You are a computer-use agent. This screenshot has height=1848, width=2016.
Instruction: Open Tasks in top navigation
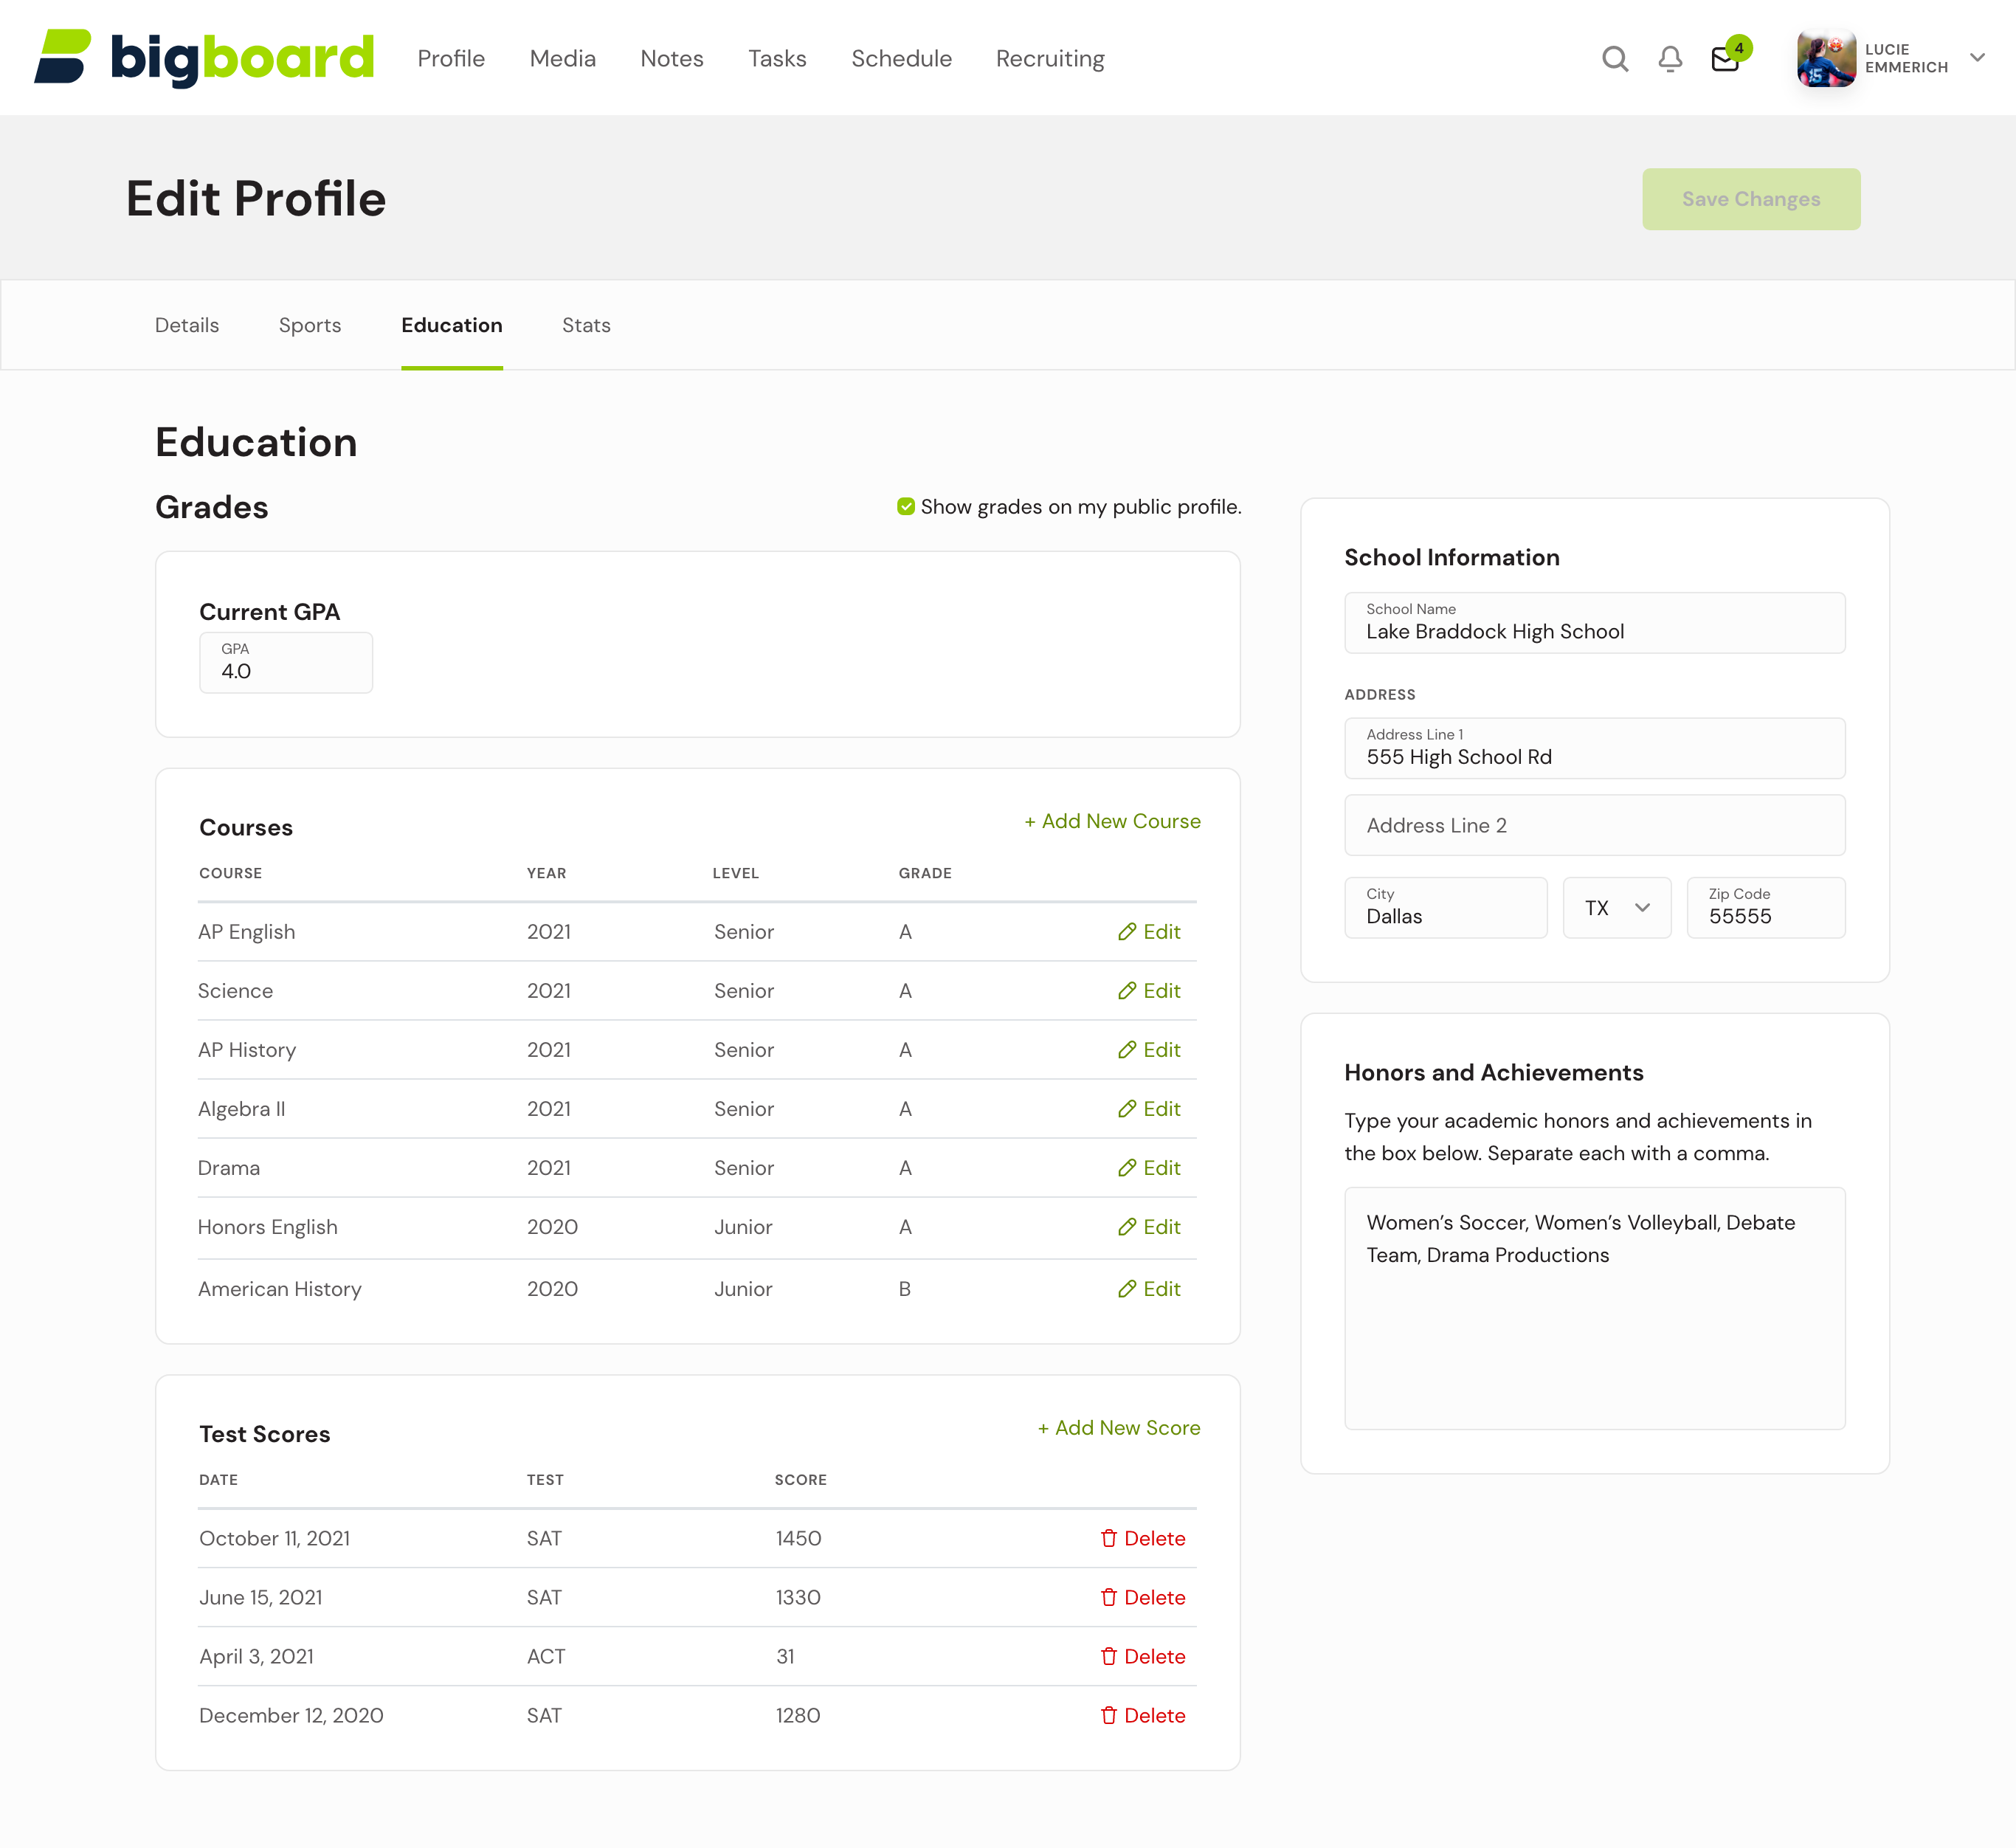coord(777,59)
